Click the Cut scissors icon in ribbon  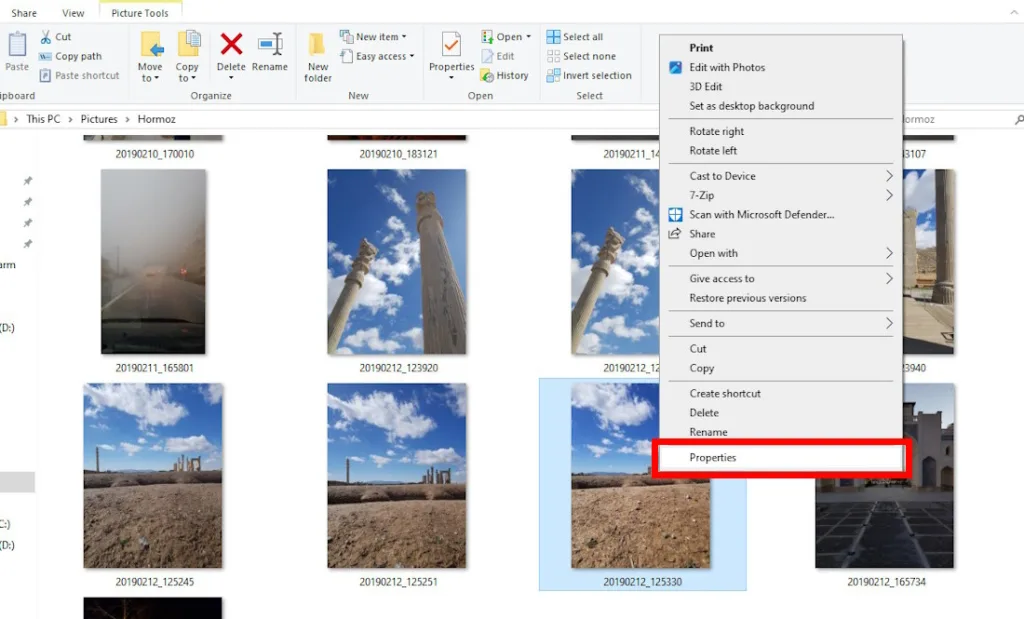click(x=46, y=37)
